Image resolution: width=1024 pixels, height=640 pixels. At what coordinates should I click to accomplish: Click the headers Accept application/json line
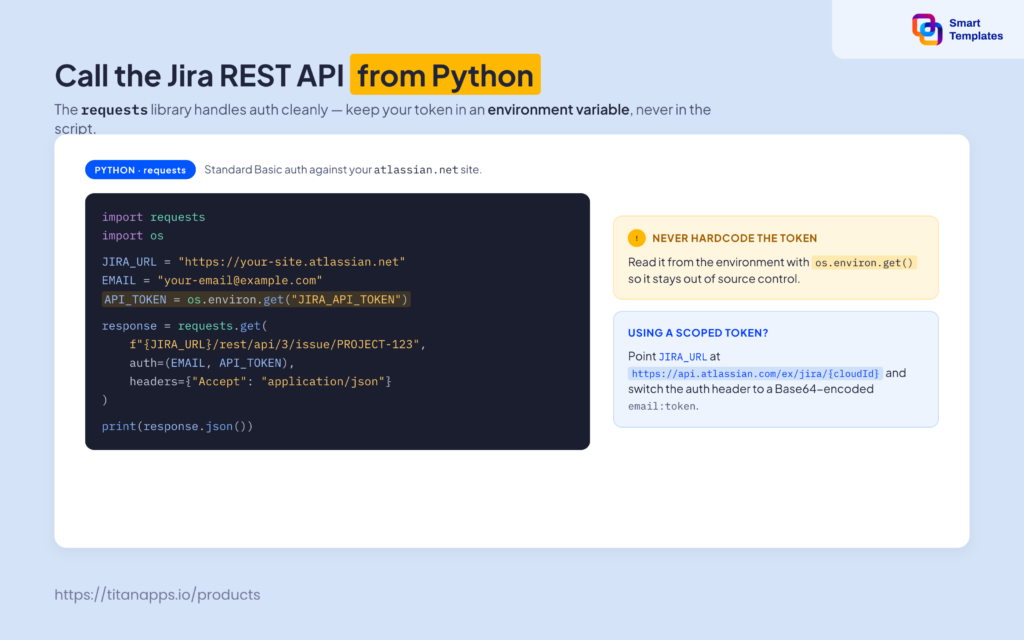(x=260, y=381)
